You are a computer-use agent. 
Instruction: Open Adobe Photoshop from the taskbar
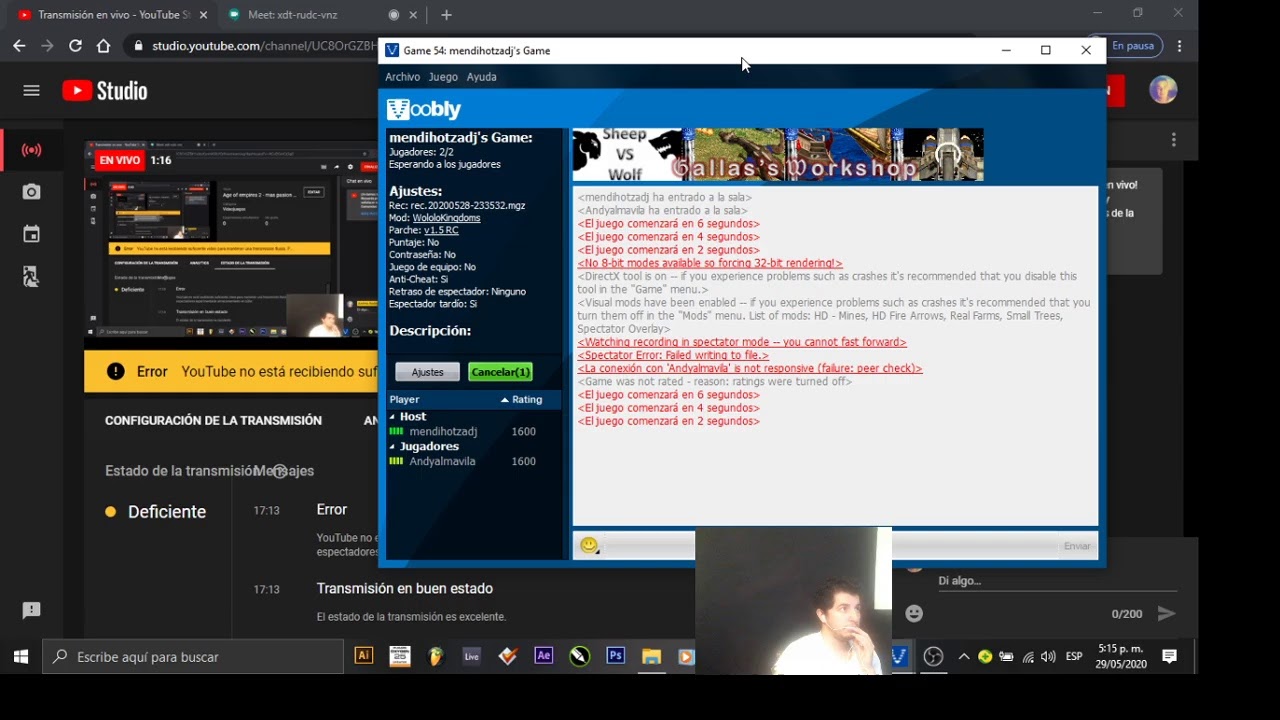(615, 656)
